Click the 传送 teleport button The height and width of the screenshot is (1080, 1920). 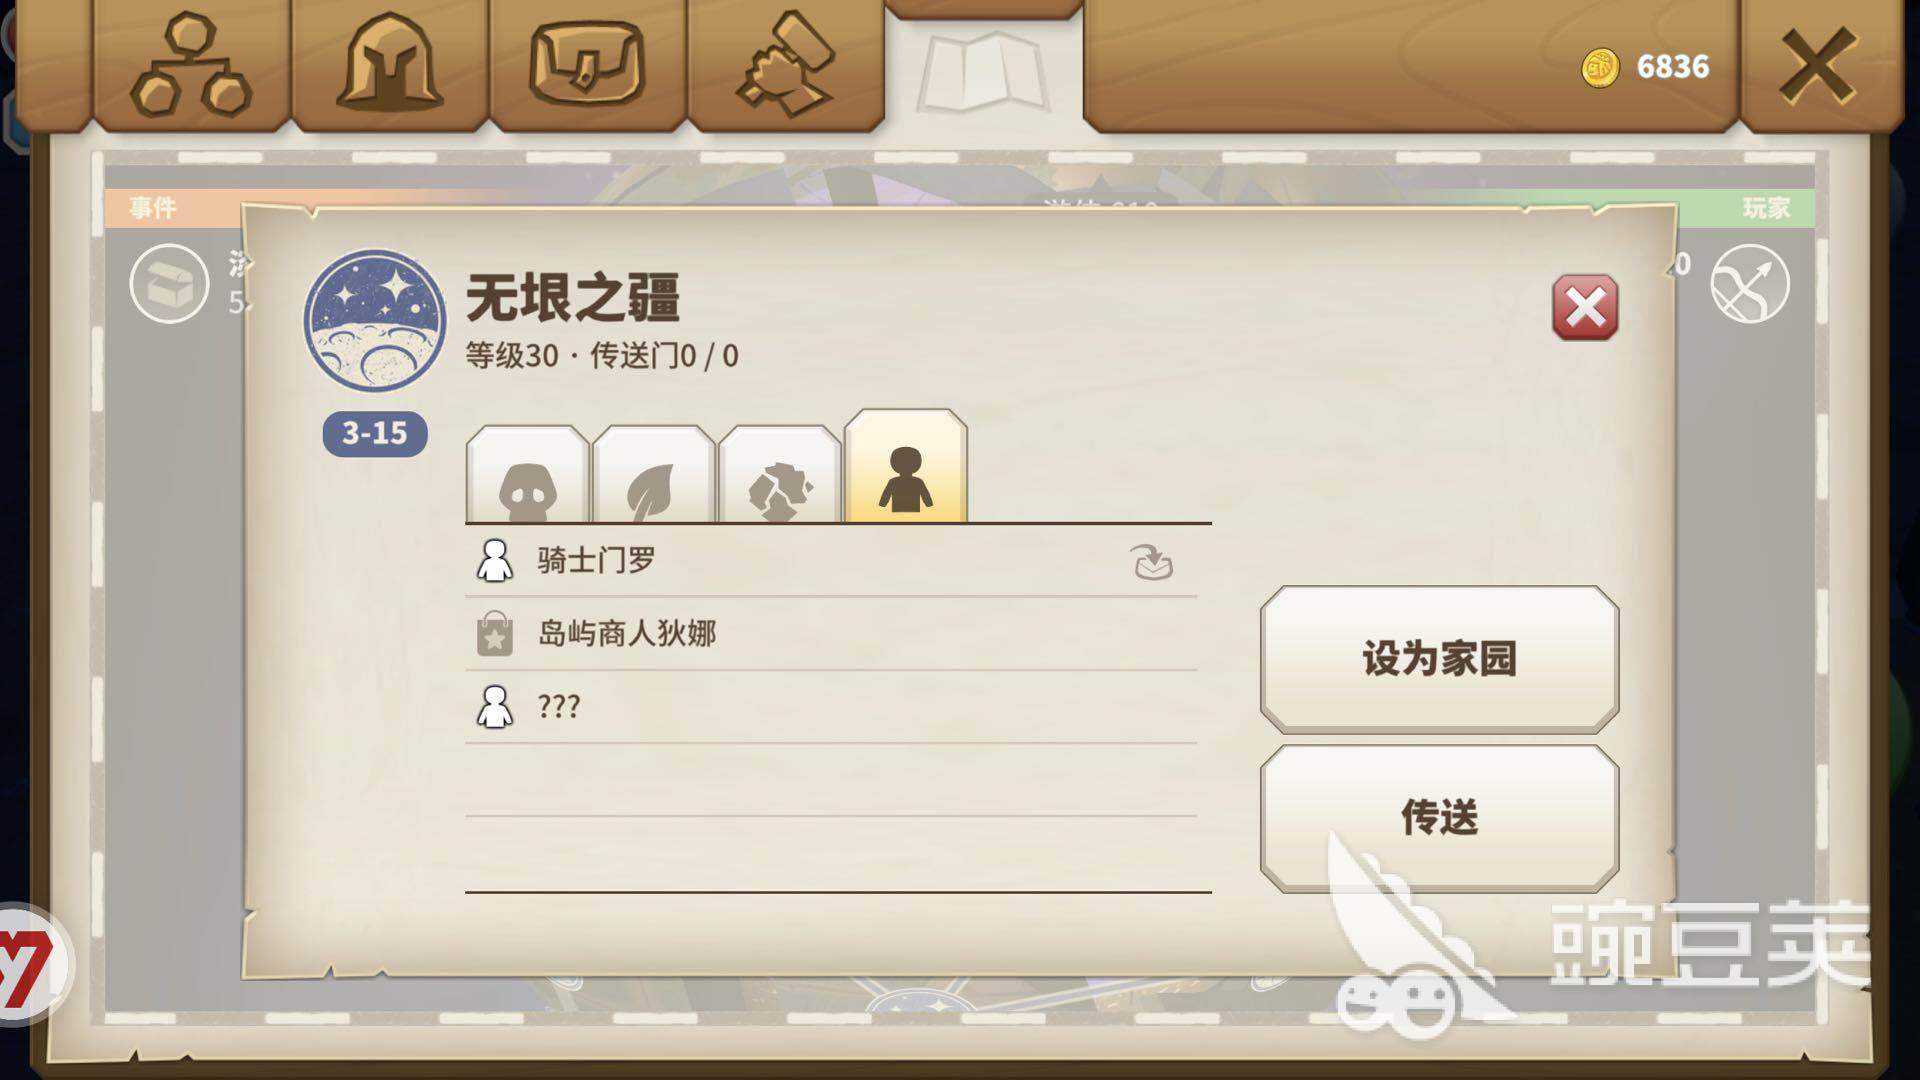pyautogui.click(x=1439, y=817)
